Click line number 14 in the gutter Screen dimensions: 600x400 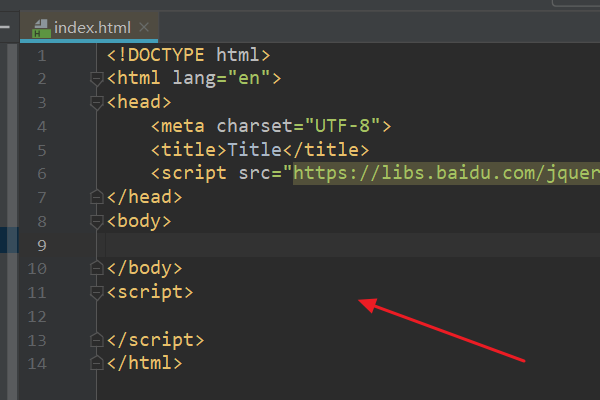37,363
